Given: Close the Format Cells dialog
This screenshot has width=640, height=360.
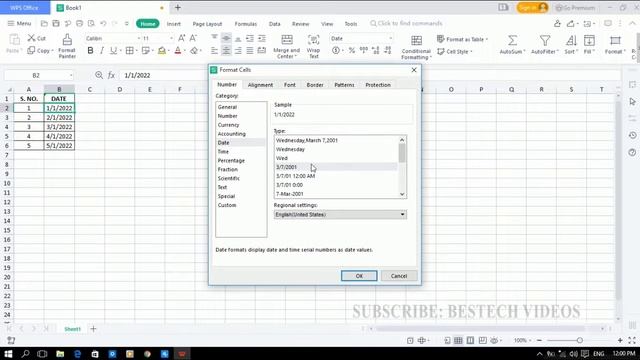Looking at the screenshot, I should [414, 70].
